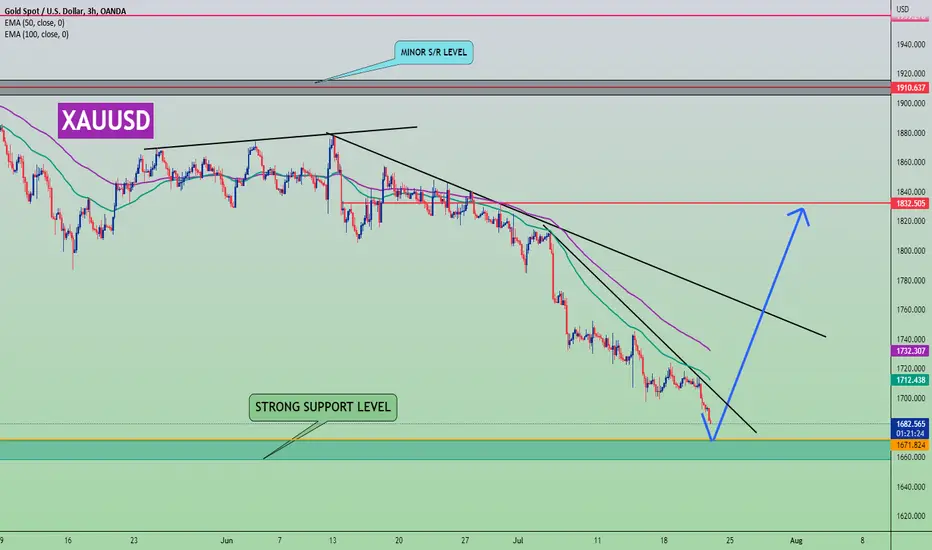
Task: Select the EMA (100, close, 0) indicator label
Action: pos(36,34)
